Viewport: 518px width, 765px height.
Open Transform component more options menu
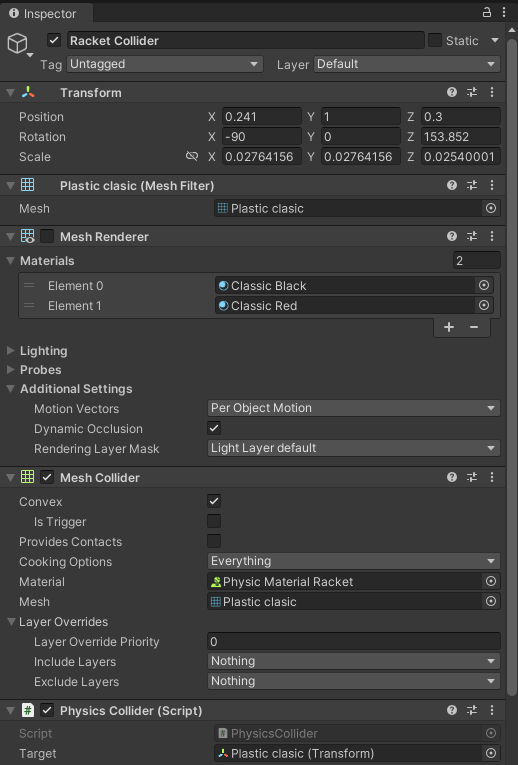pos(492,92)
